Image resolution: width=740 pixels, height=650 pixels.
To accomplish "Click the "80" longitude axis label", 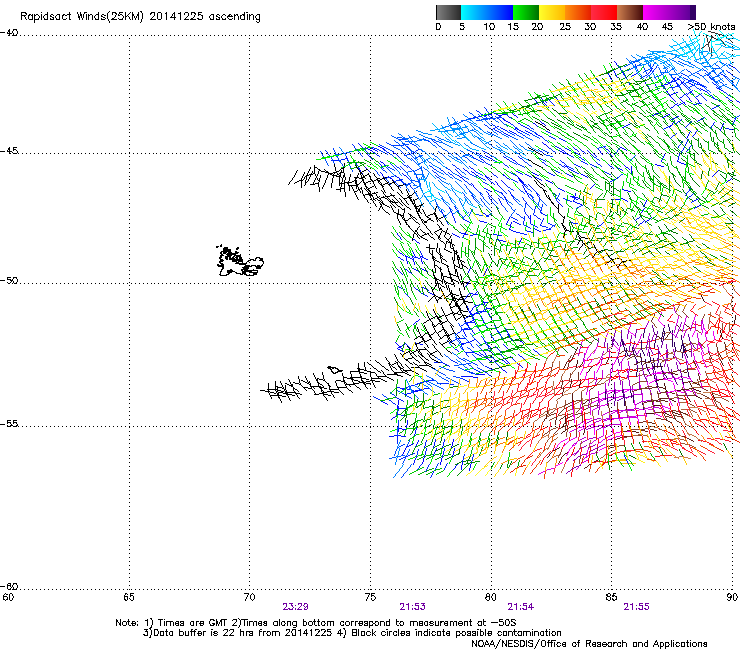I will 491,598.
